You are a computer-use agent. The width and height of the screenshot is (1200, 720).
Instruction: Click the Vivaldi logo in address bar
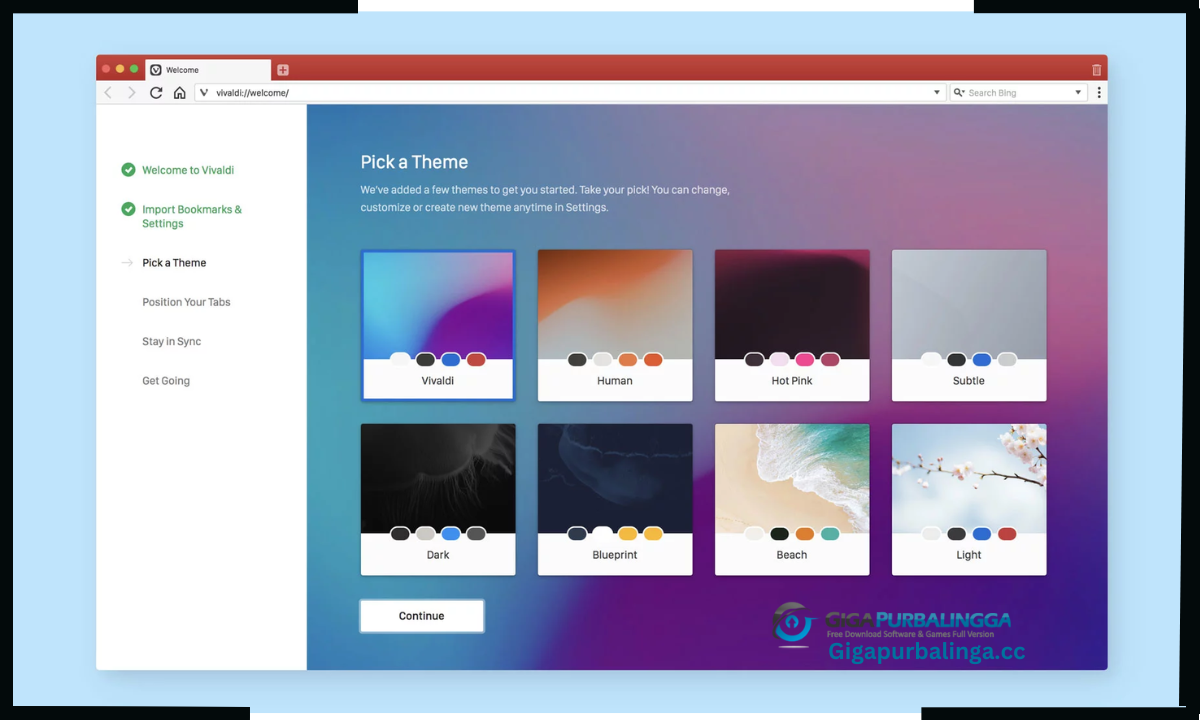point(204,93)
